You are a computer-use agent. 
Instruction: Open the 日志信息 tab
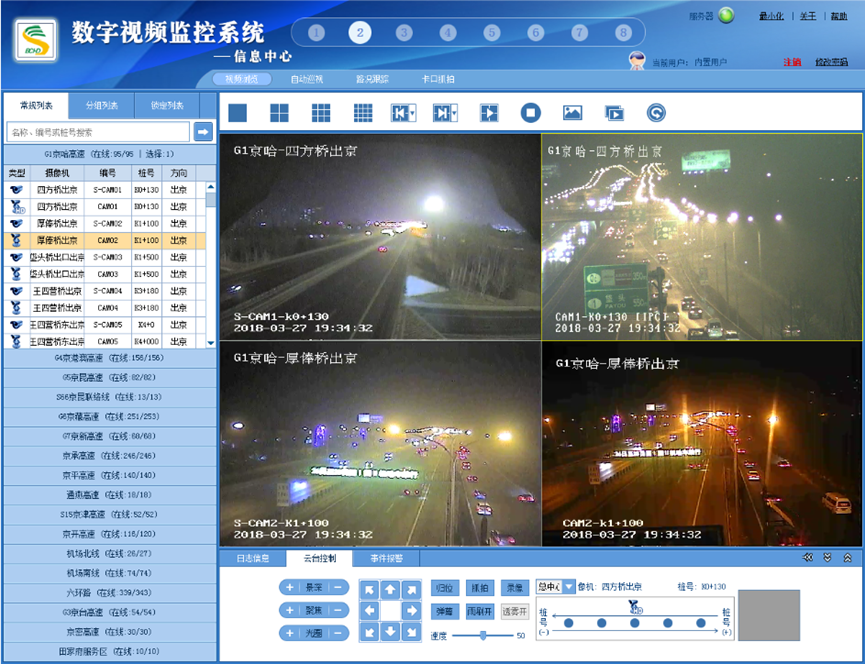252,558
